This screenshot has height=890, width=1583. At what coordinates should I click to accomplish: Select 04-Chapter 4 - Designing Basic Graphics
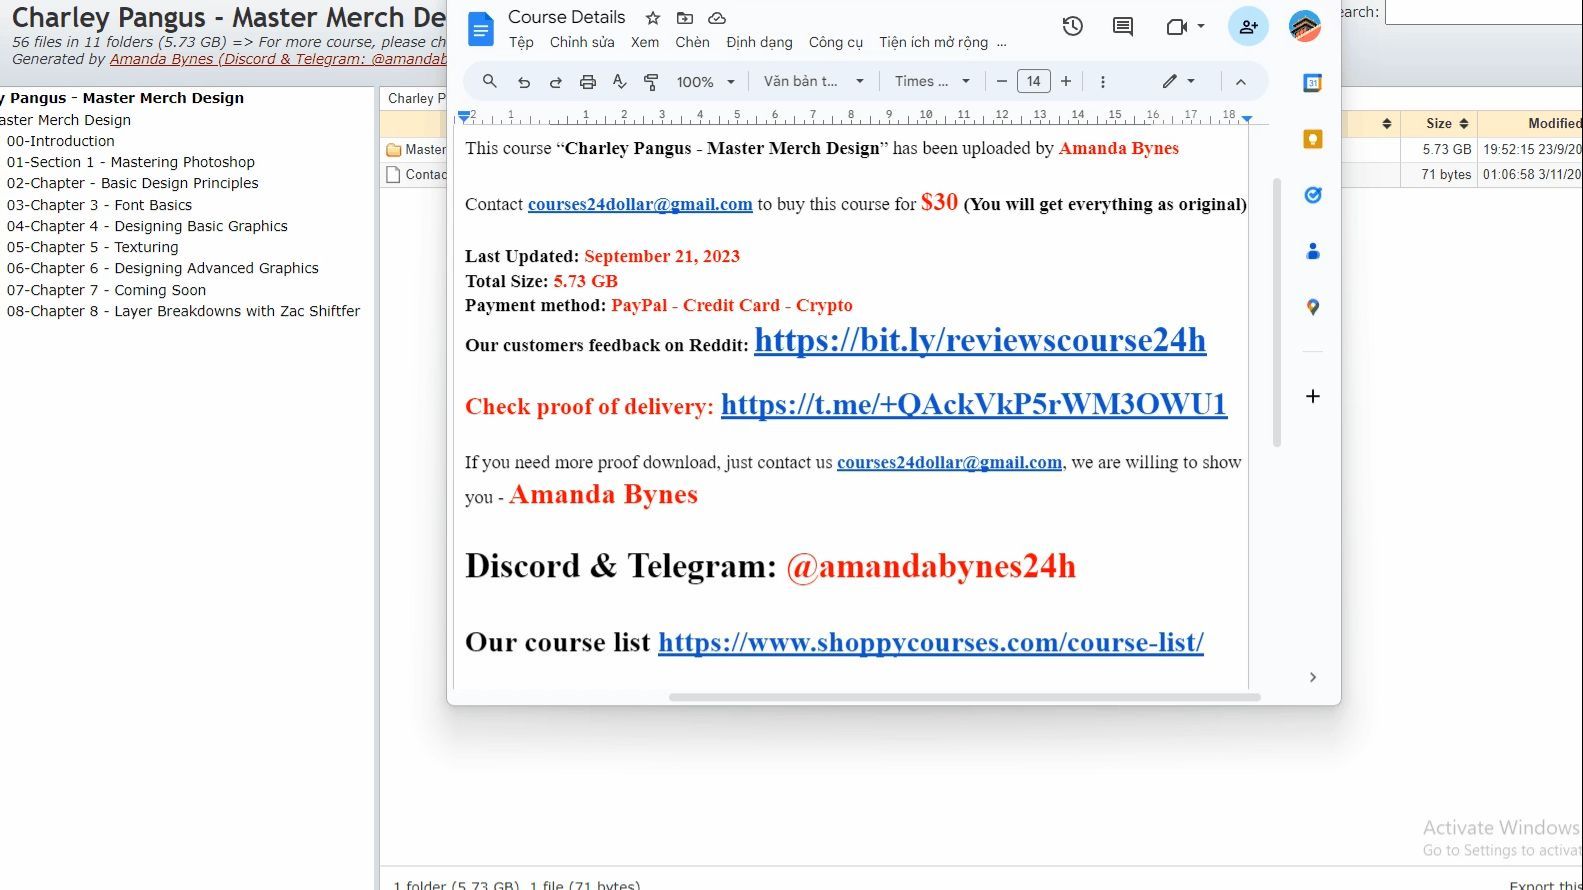[147, 226]
